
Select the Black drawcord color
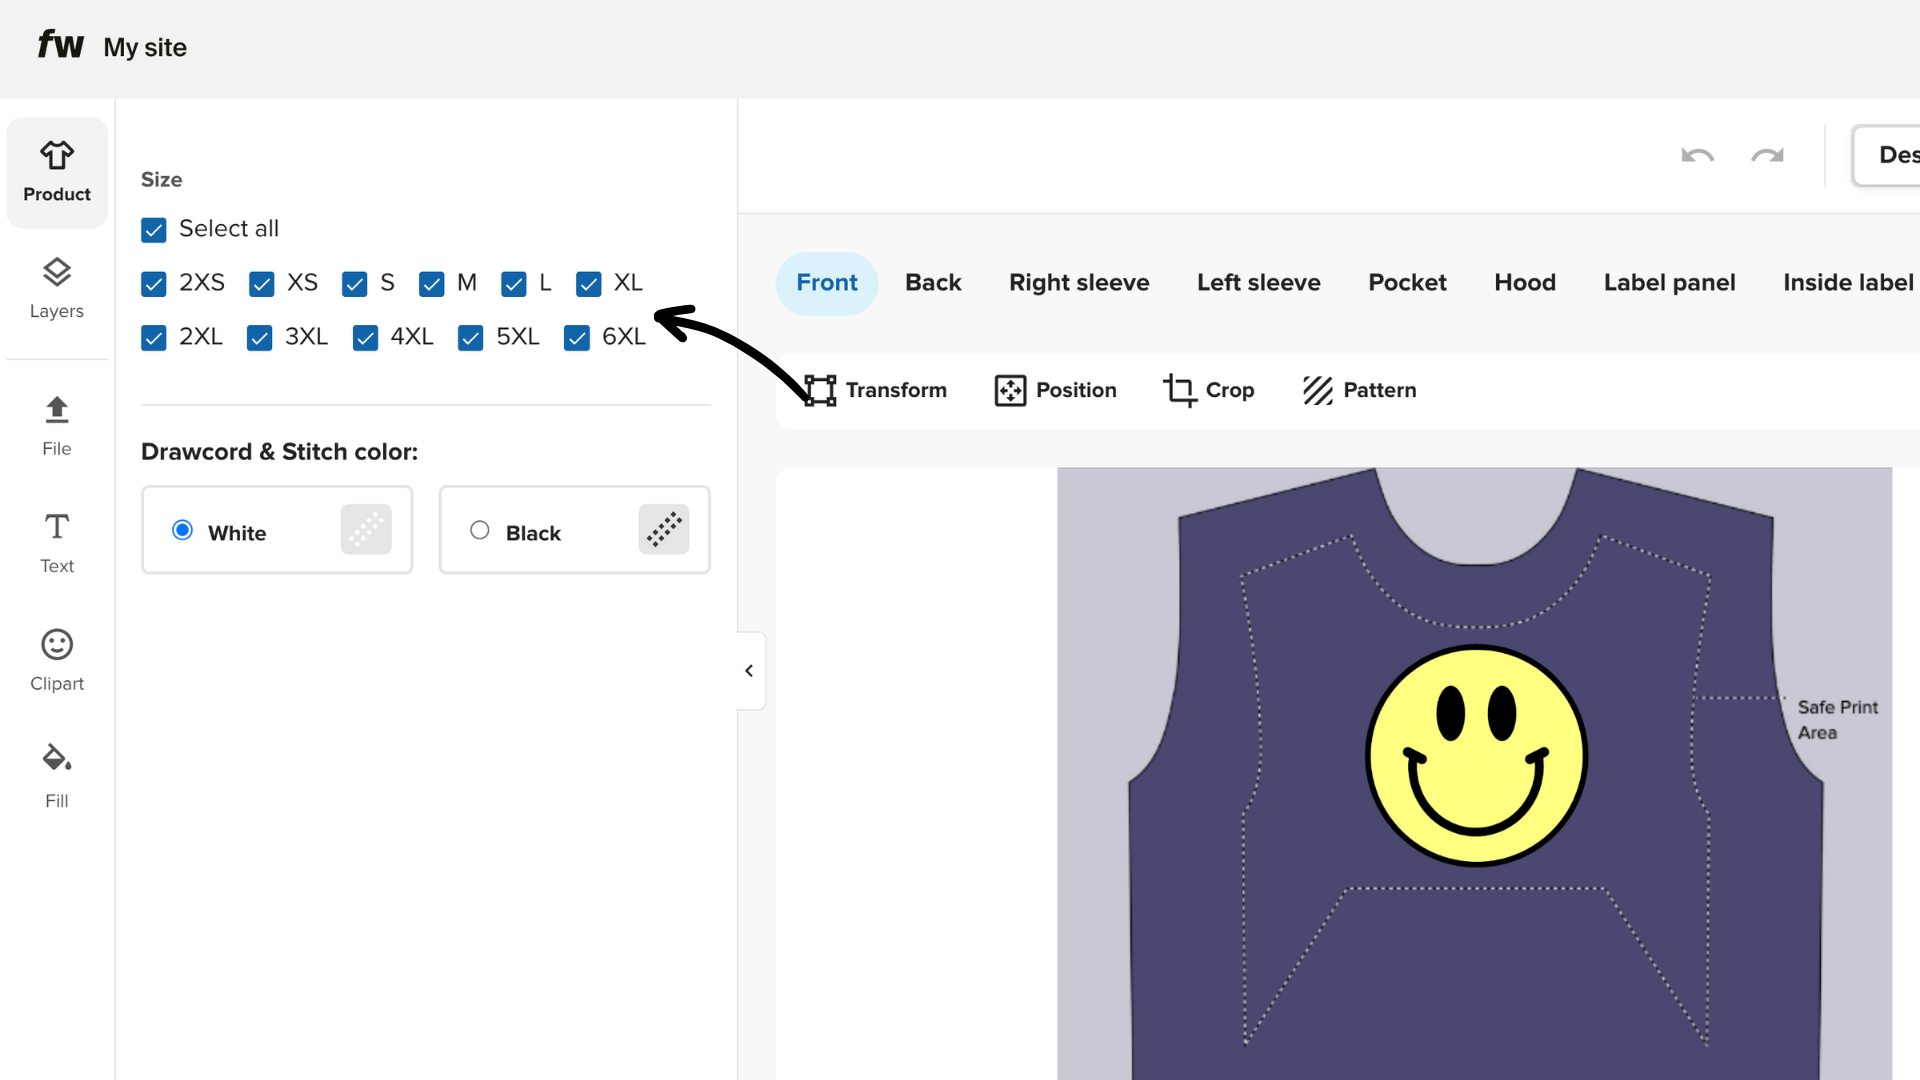(479, 530)
